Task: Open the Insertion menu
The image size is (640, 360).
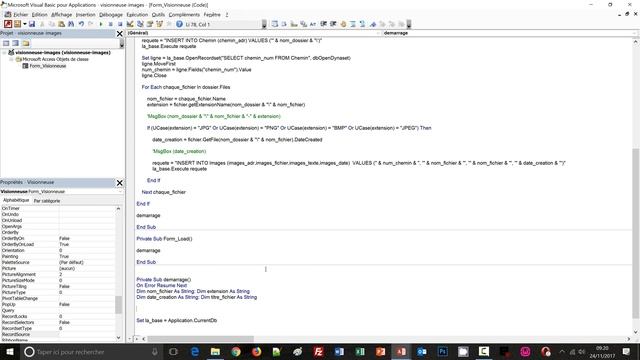Action: click(x=85, y=15)
